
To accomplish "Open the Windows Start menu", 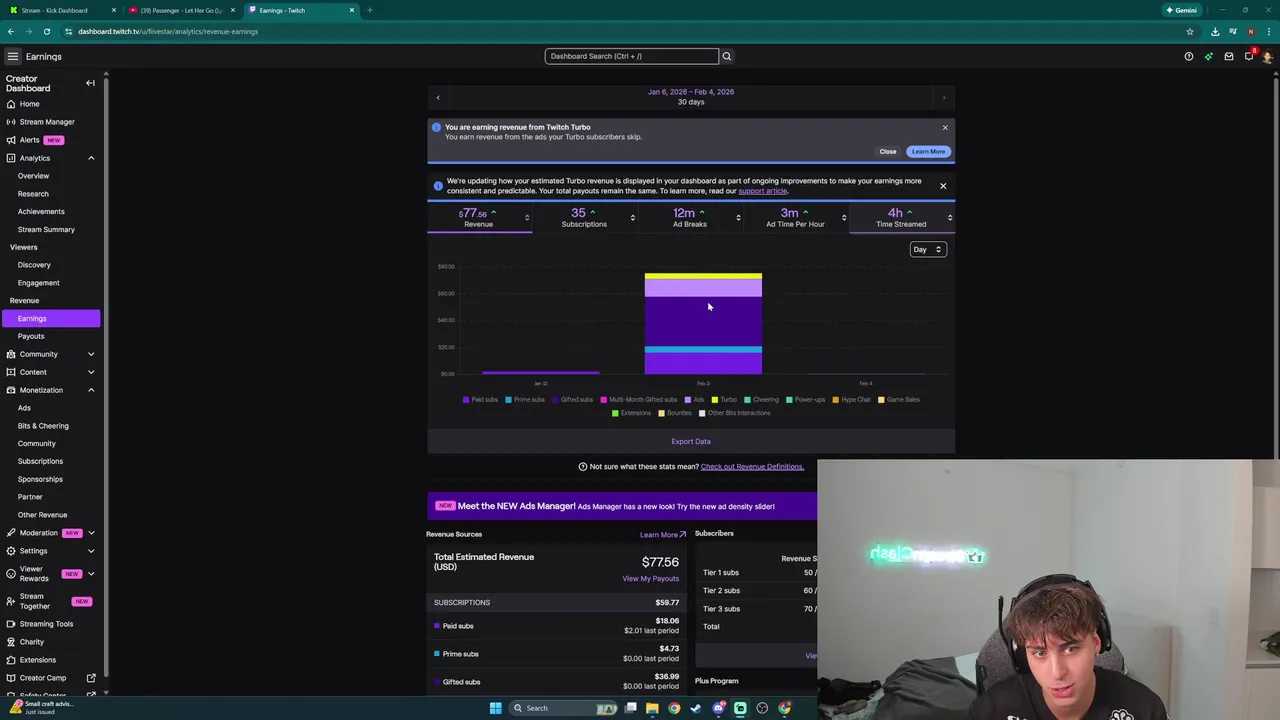I will pos(495,708).
